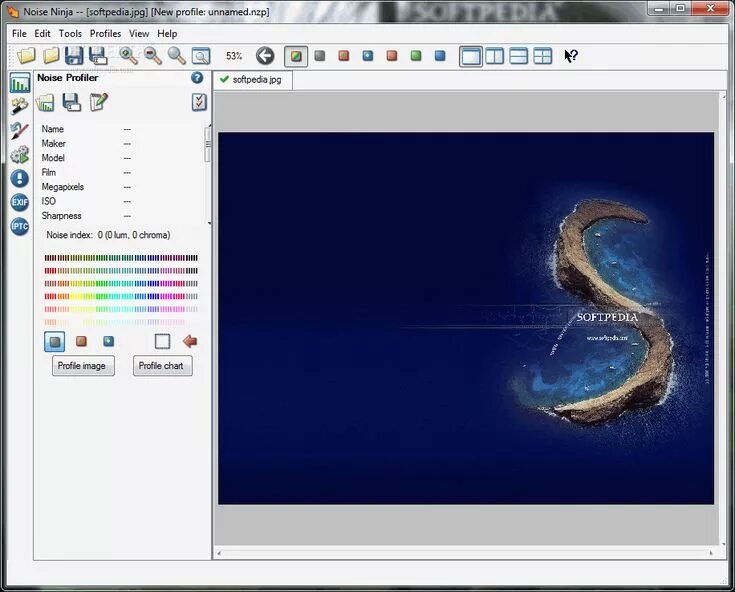Load a noise profile icon
The image size is (735, 592).
45,102
